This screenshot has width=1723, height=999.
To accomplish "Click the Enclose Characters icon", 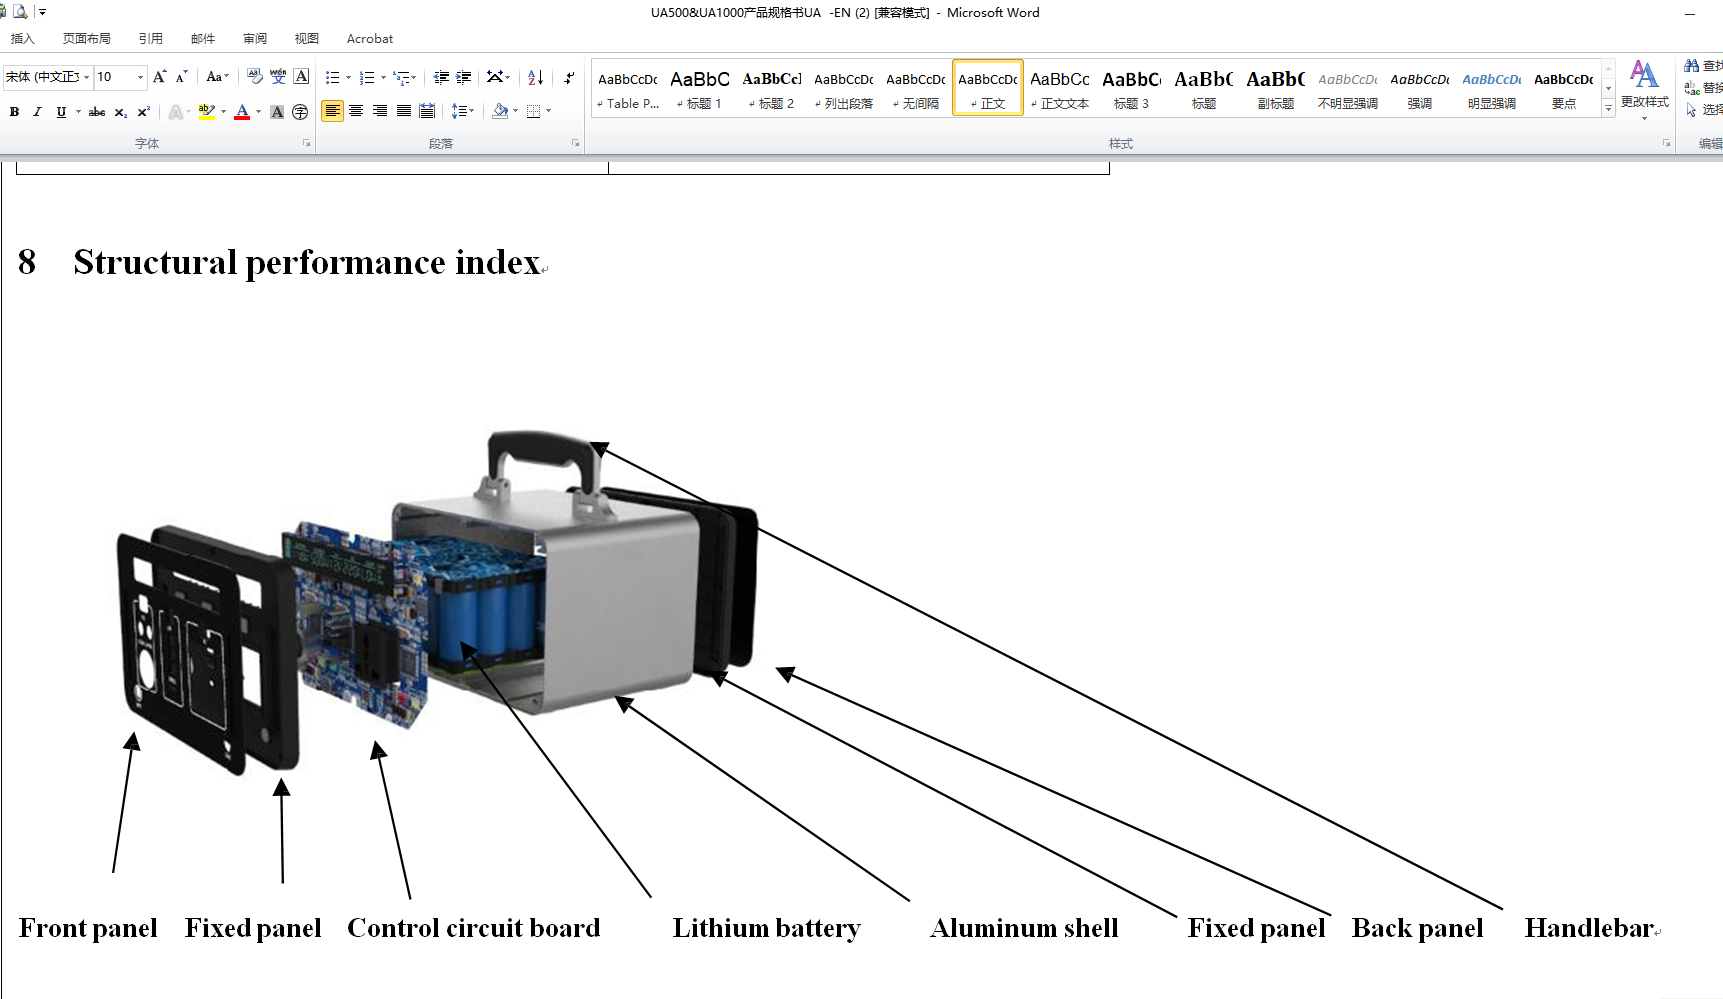I will pyautogui.click(x=300, y=112).
